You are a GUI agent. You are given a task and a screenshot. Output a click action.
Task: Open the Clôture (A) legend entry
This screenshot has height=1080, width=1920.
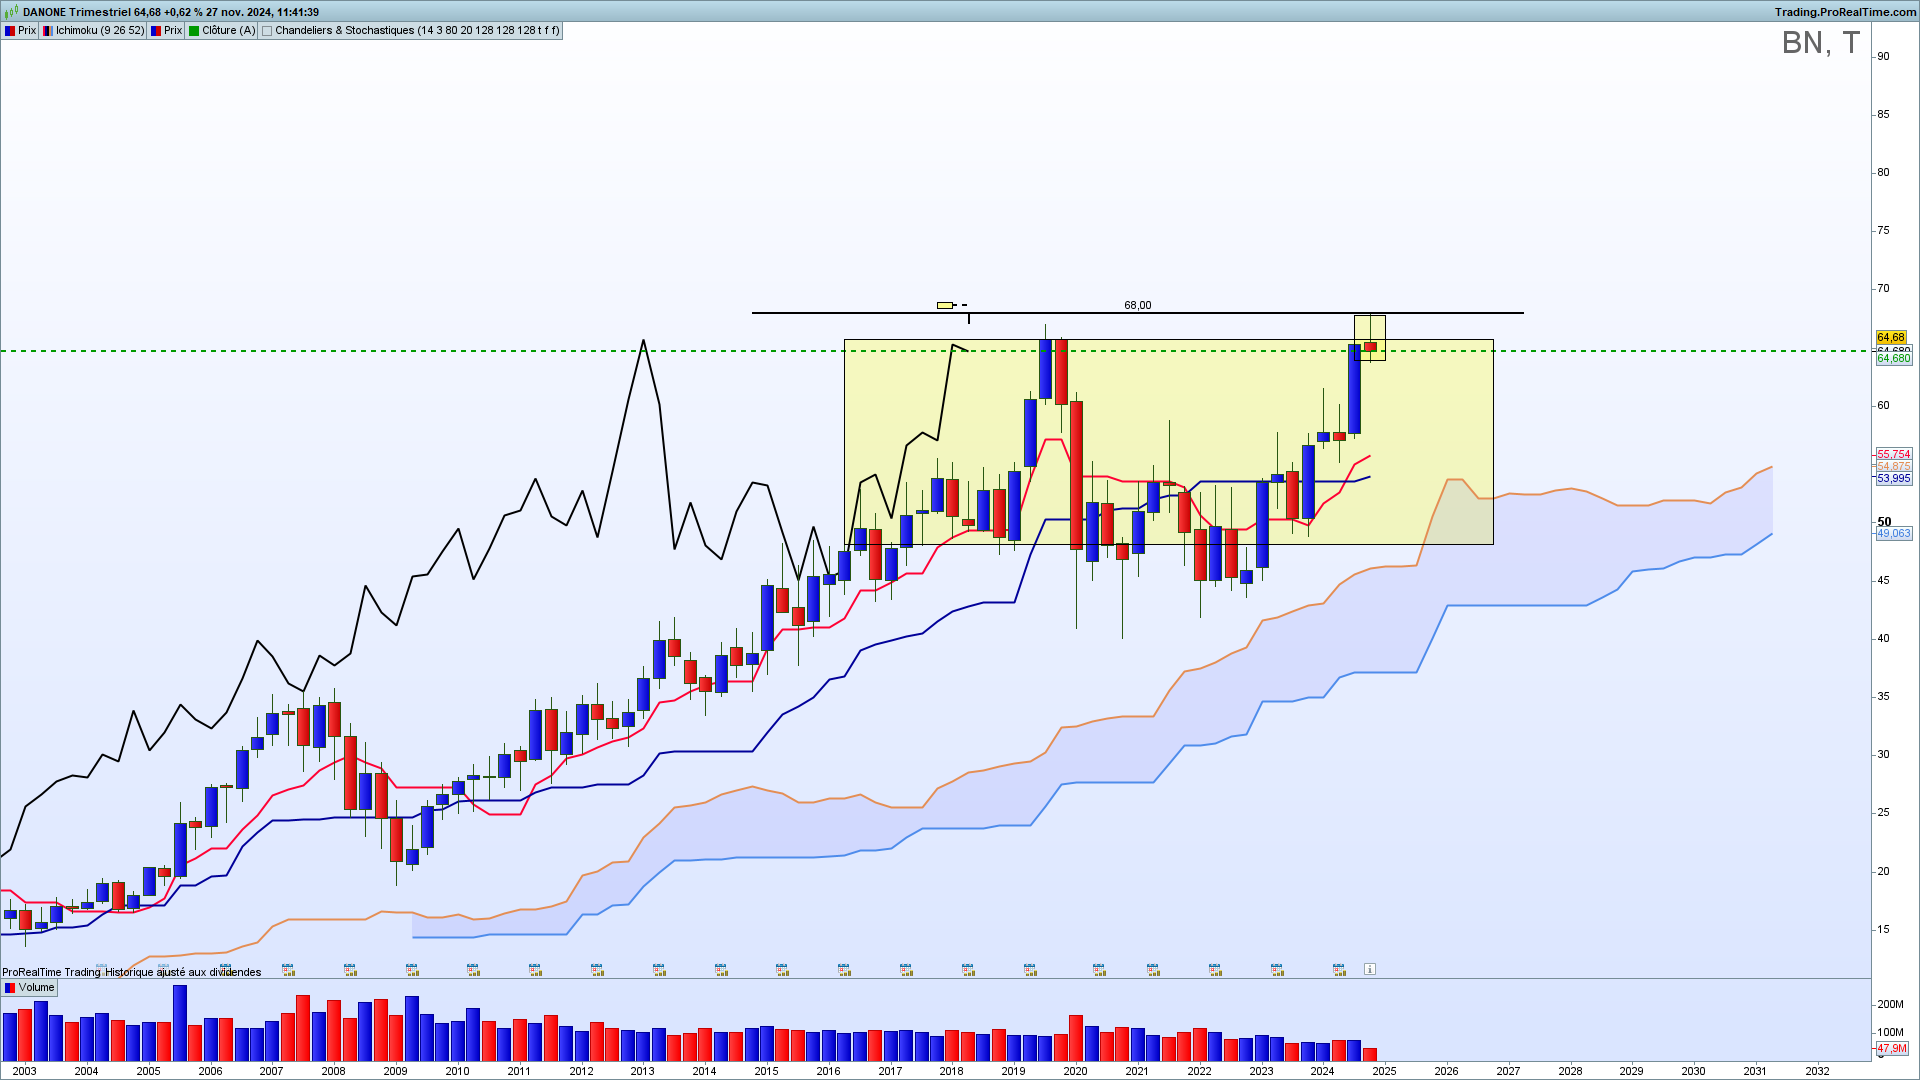(x=222, y=31)
